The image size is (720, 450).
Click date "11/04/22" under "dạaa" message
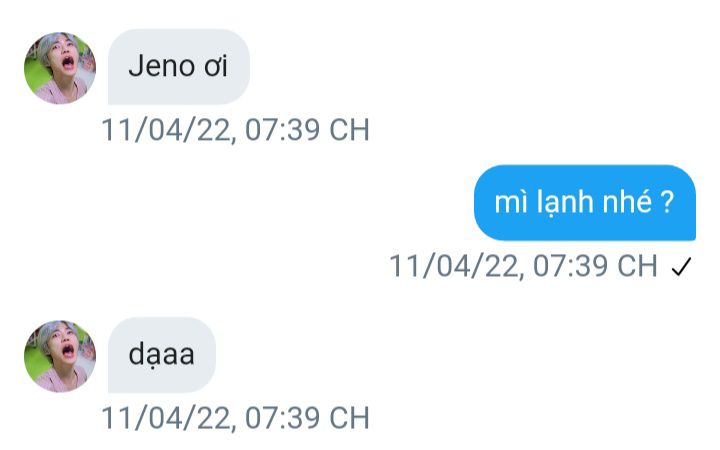click(x=166, y=418)
